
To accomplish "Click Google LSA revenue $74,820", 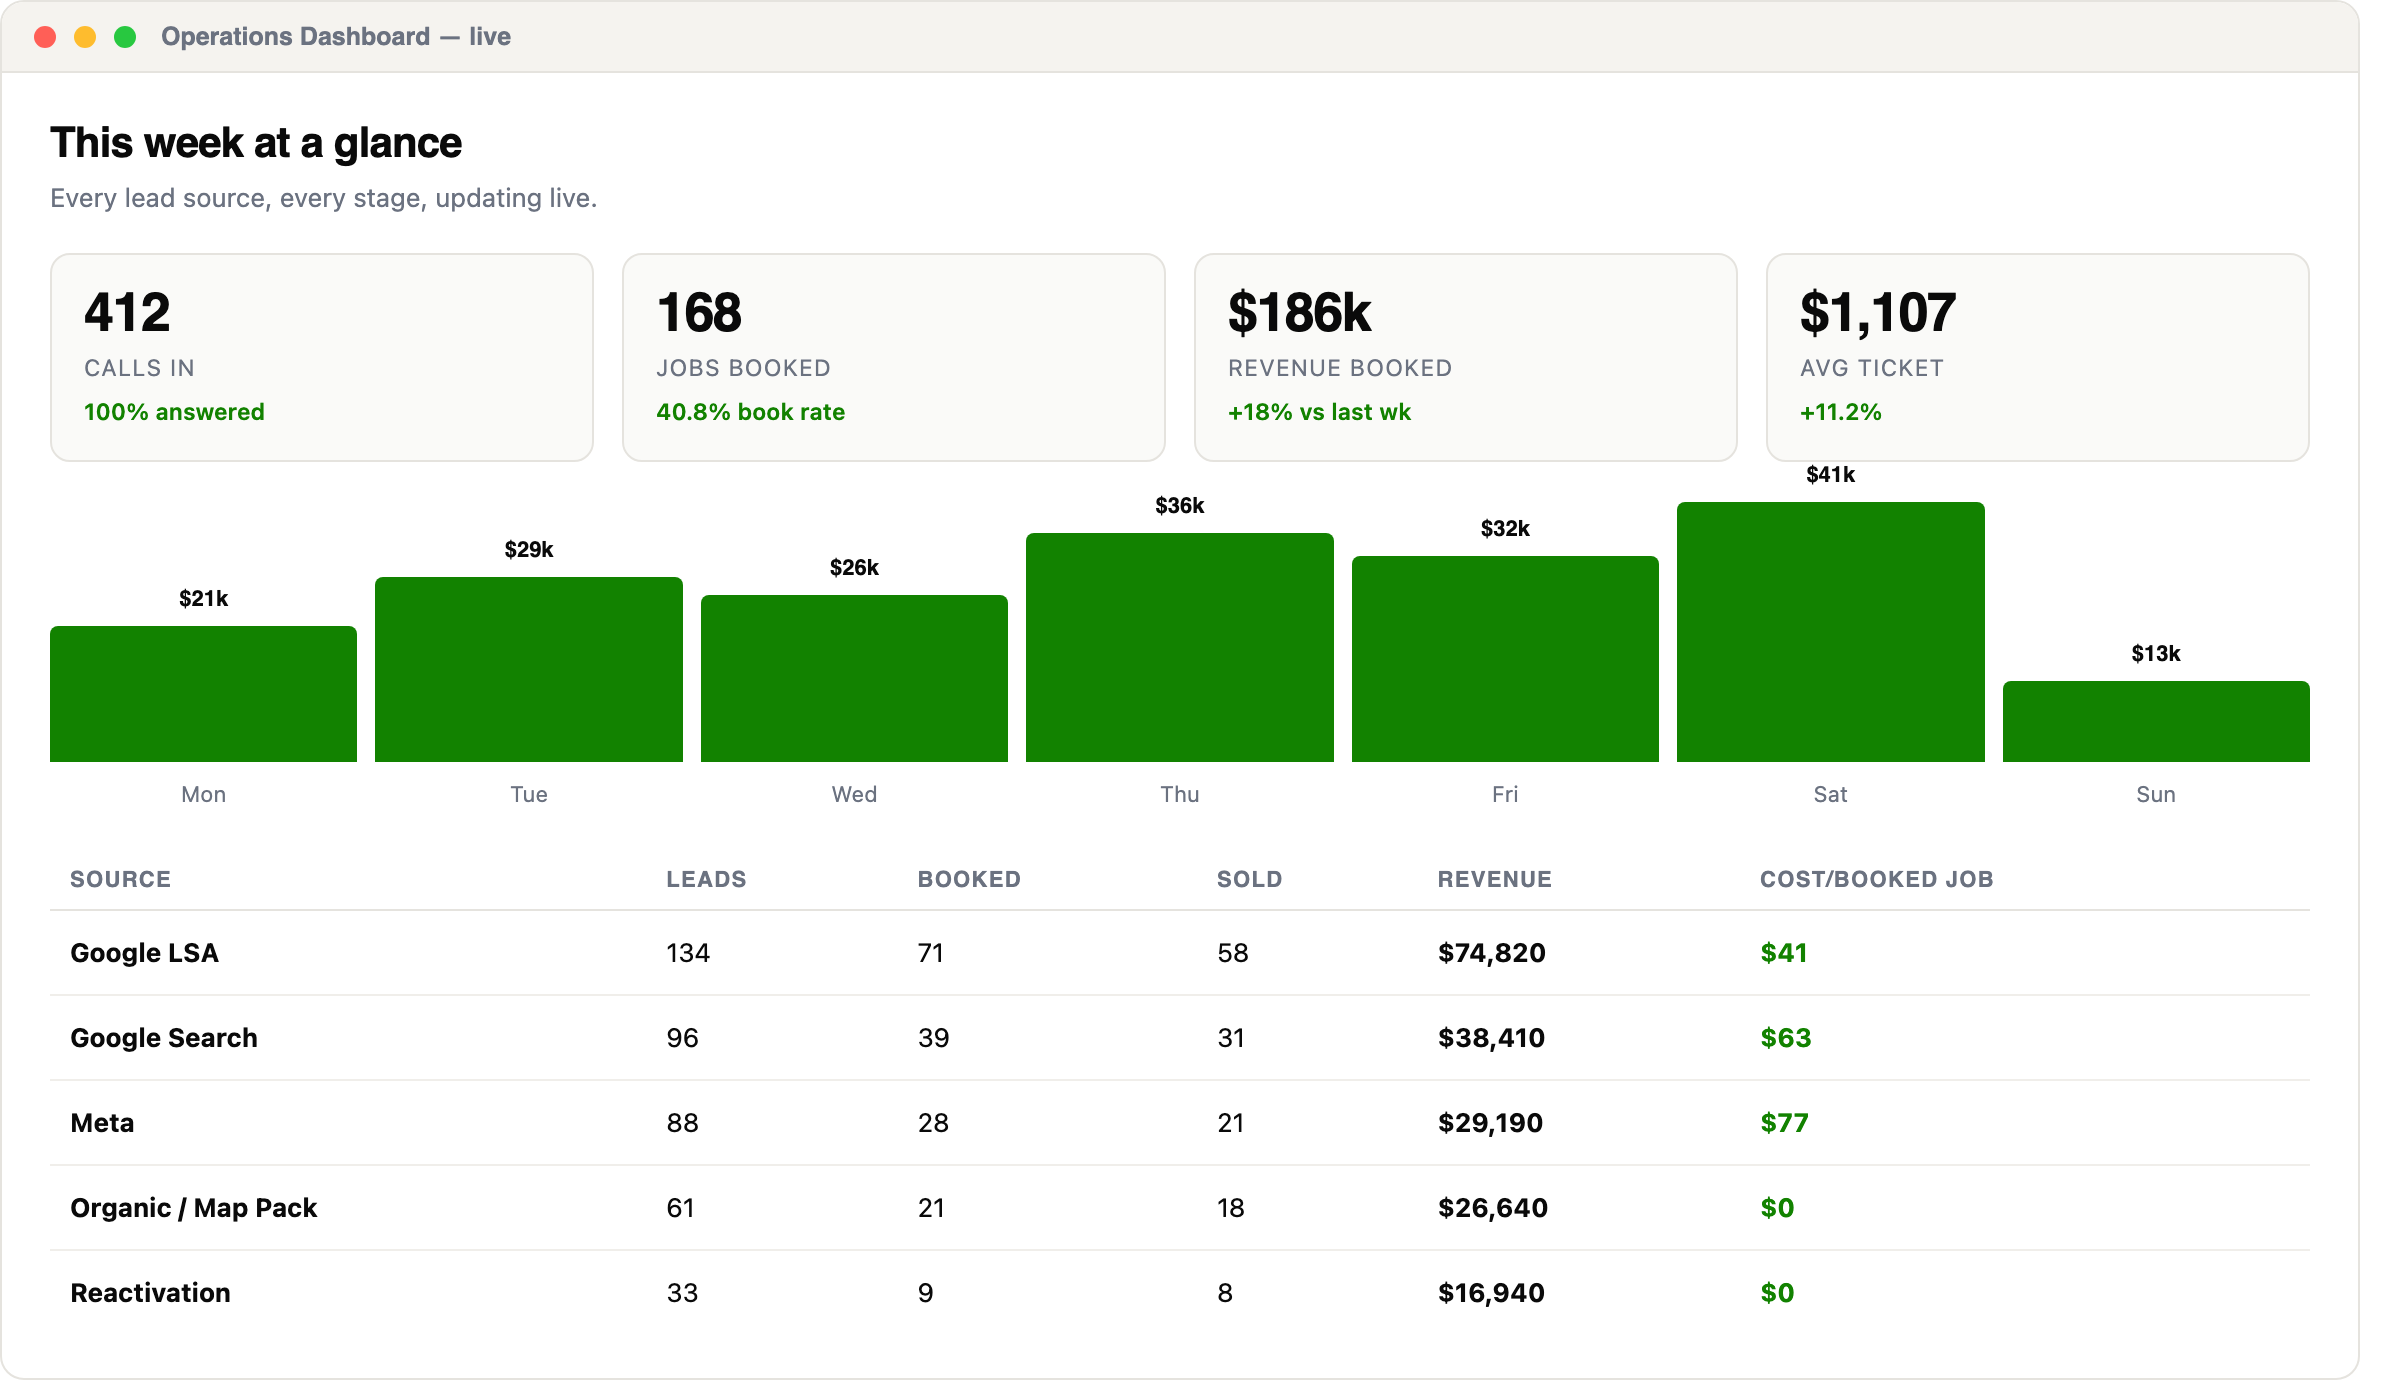I will point(1491,953).
